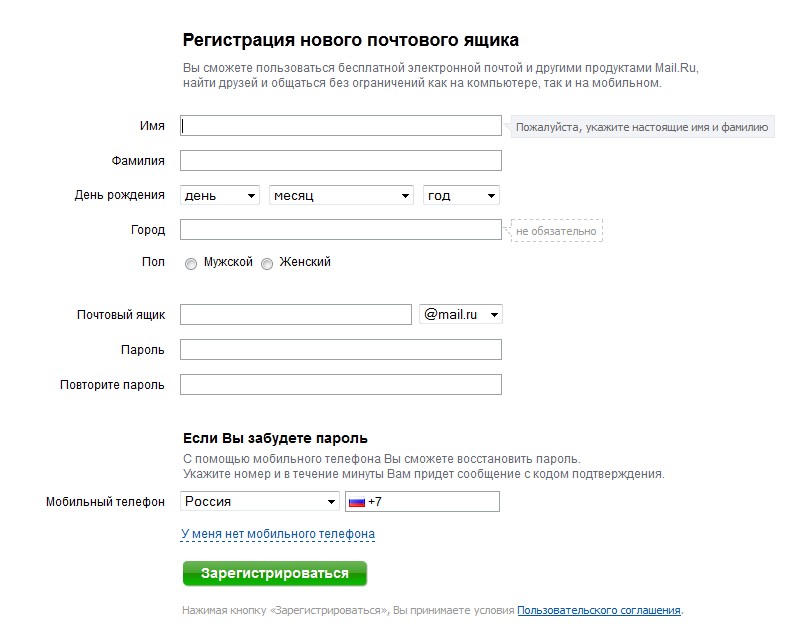791x632 pixels.
Task: Focus the Фамилия input field
Action: (x=341, y=161)
